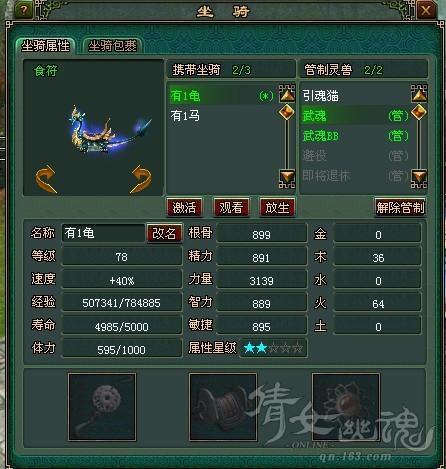Screen dimensions: 446x469
Task: Click the diamond slider handle in 携带坐骑 list
Action: 287,112
